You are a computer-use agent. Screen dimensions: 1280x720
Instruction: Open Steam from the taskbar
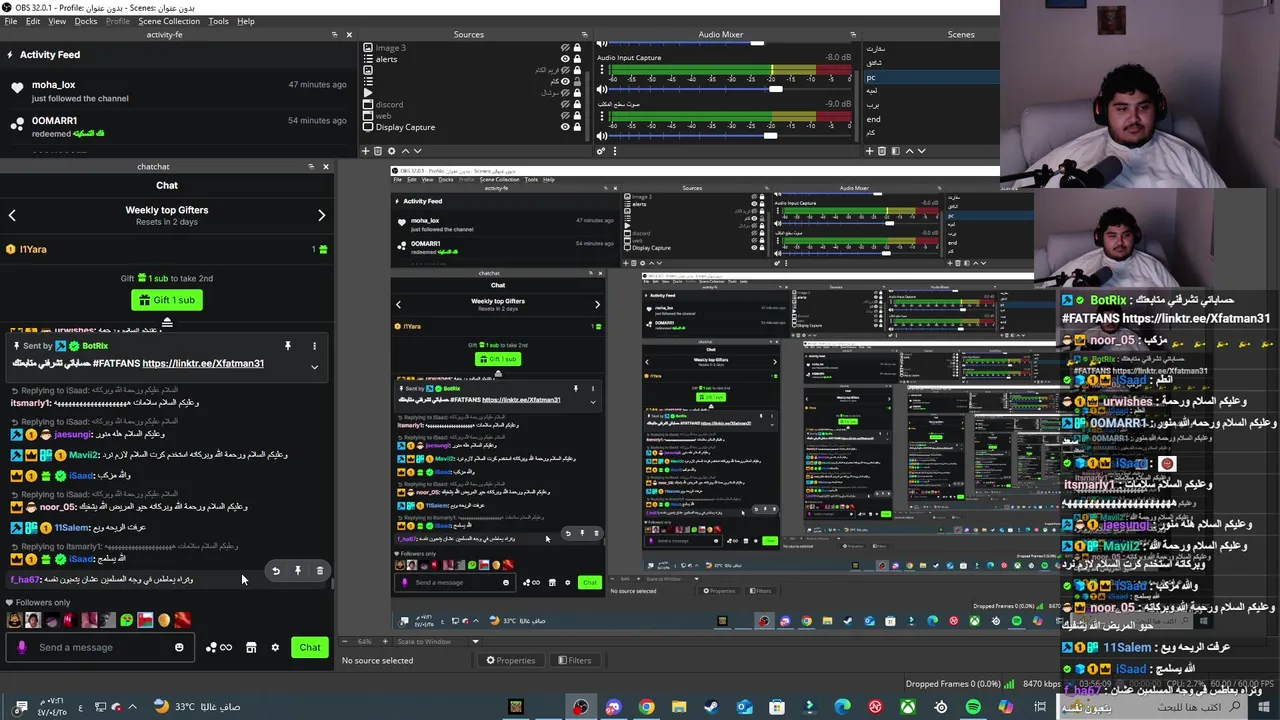point(711,707)
